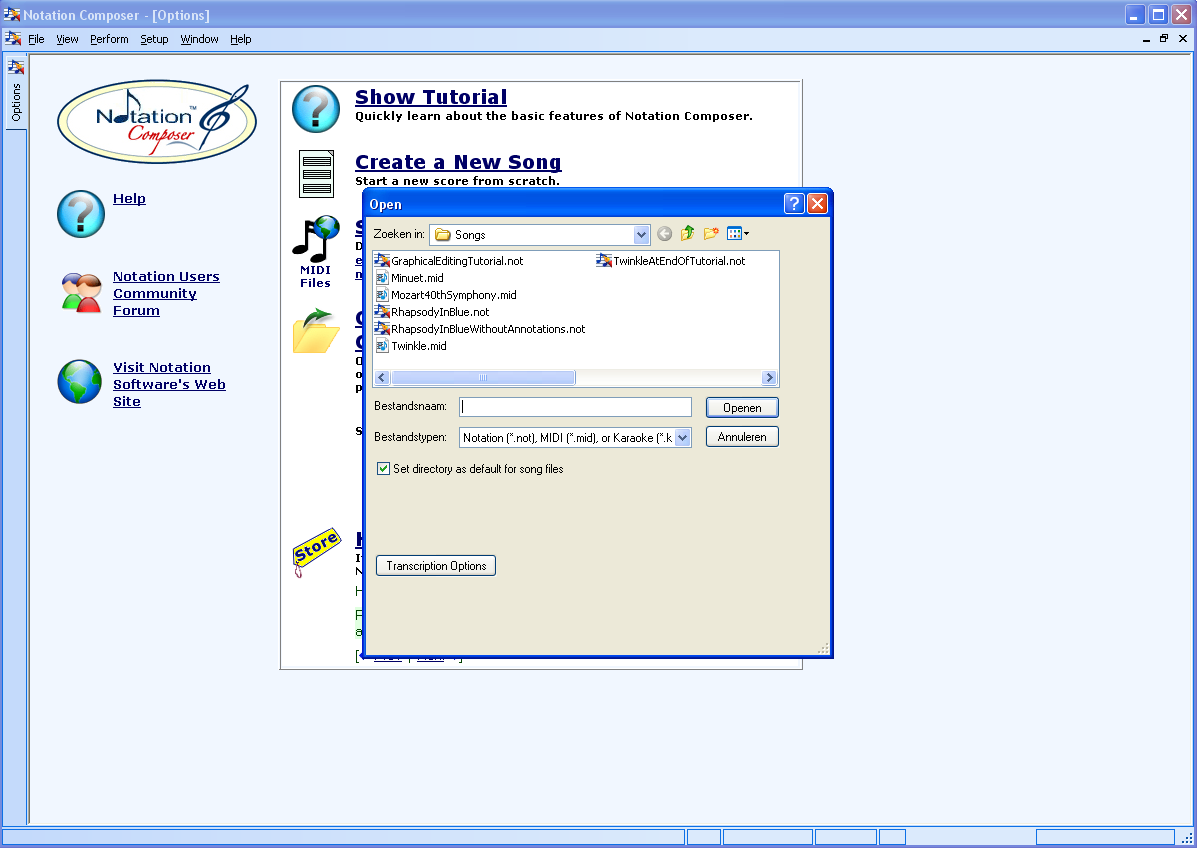Click the MIDI Files globe-note icon
1197x848 pixels.
click(315, 239)
